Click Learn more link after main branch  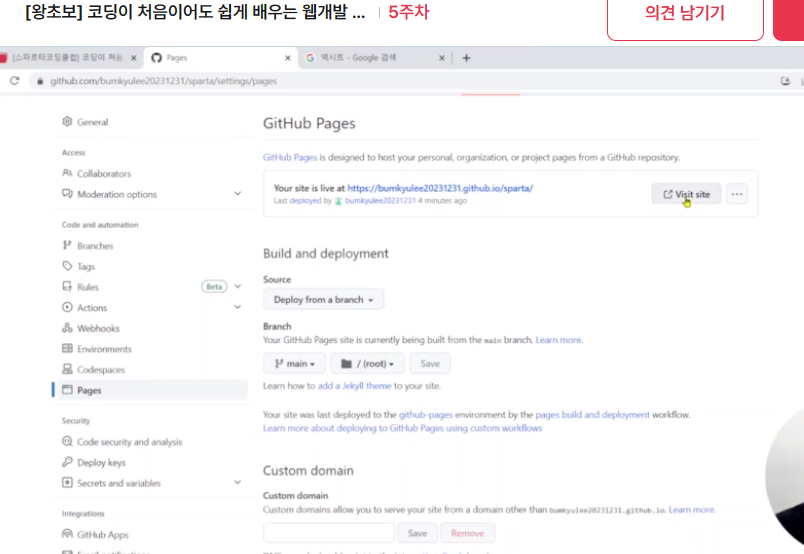(x=559, y=340)
